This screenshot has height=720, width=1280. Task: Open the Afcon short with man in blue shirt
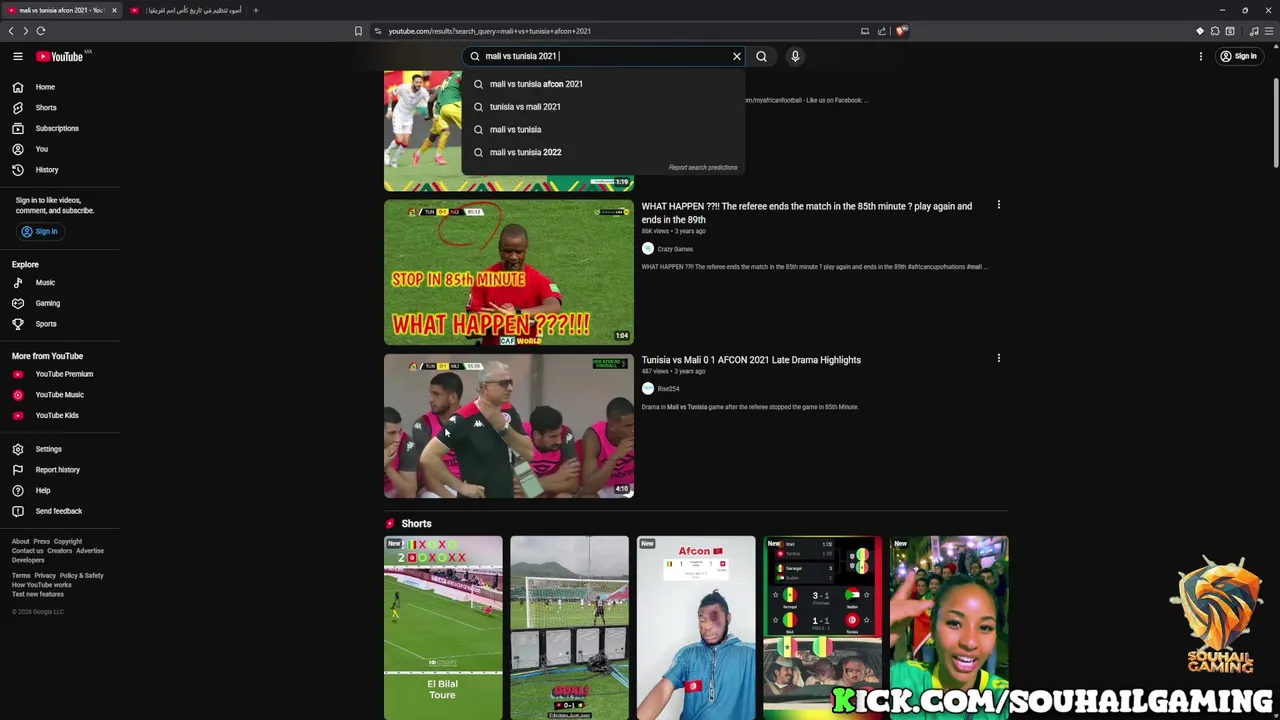(x=696, y=628)
